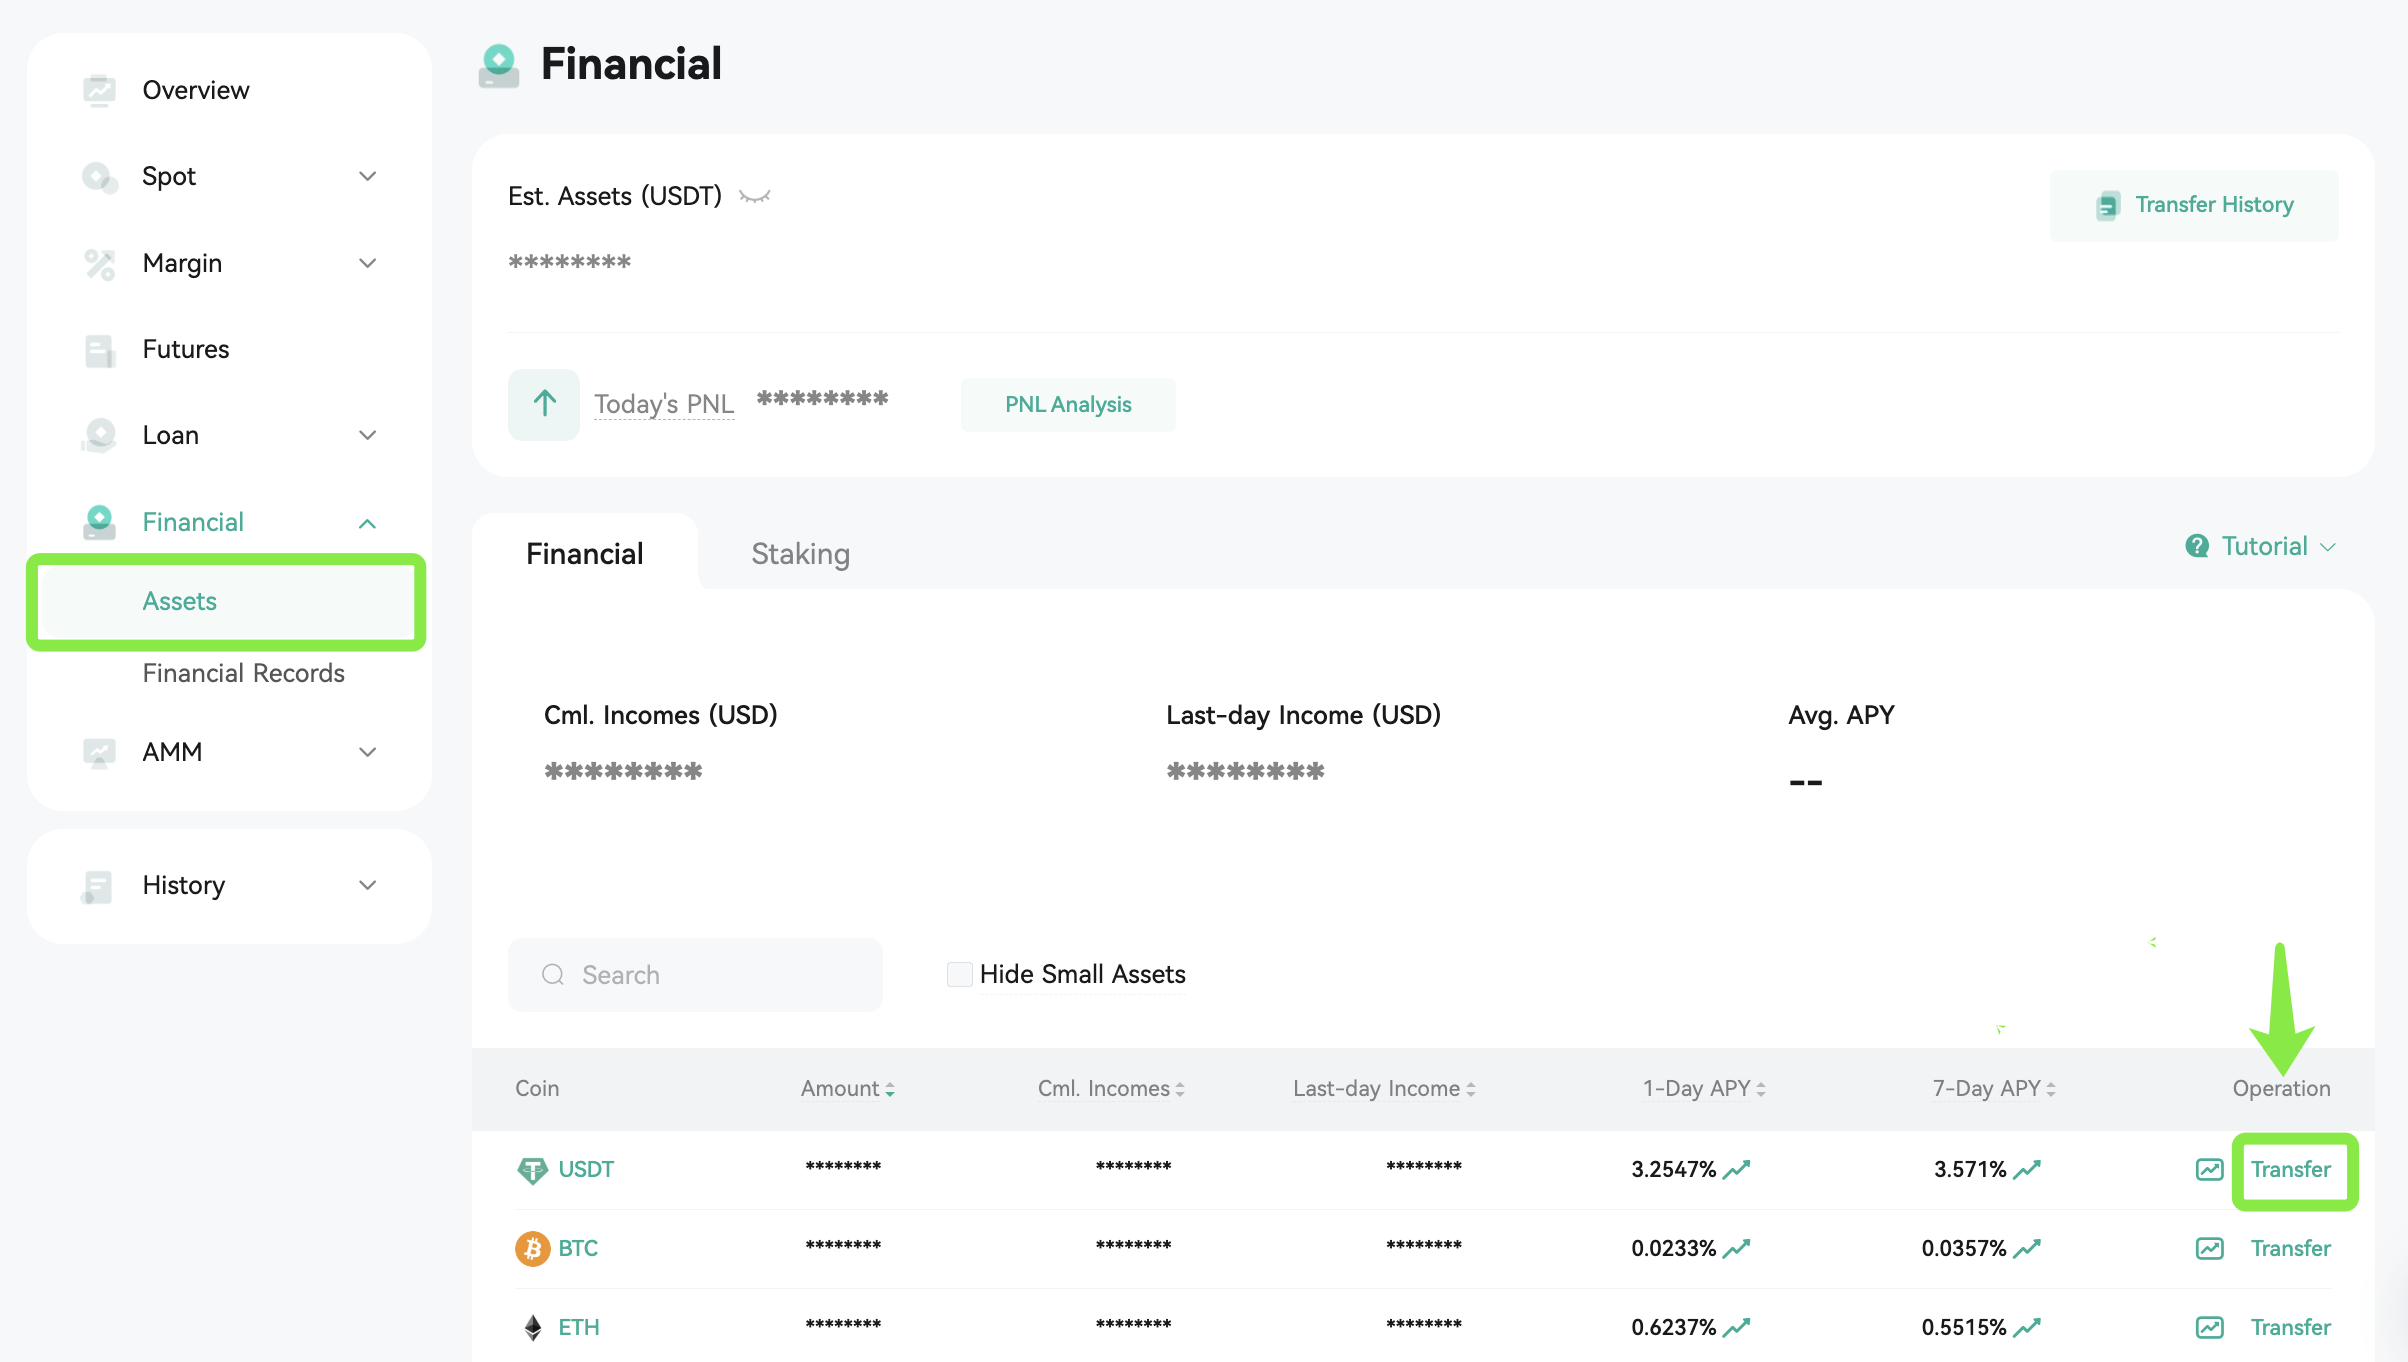
Task: Collapse the Financial menu chevron
Action: [368, 523]
